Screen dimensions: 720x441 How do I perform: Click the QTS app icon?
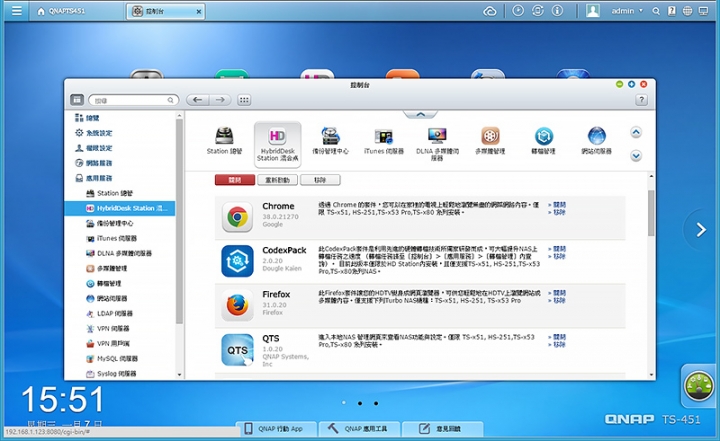point(237,350)
